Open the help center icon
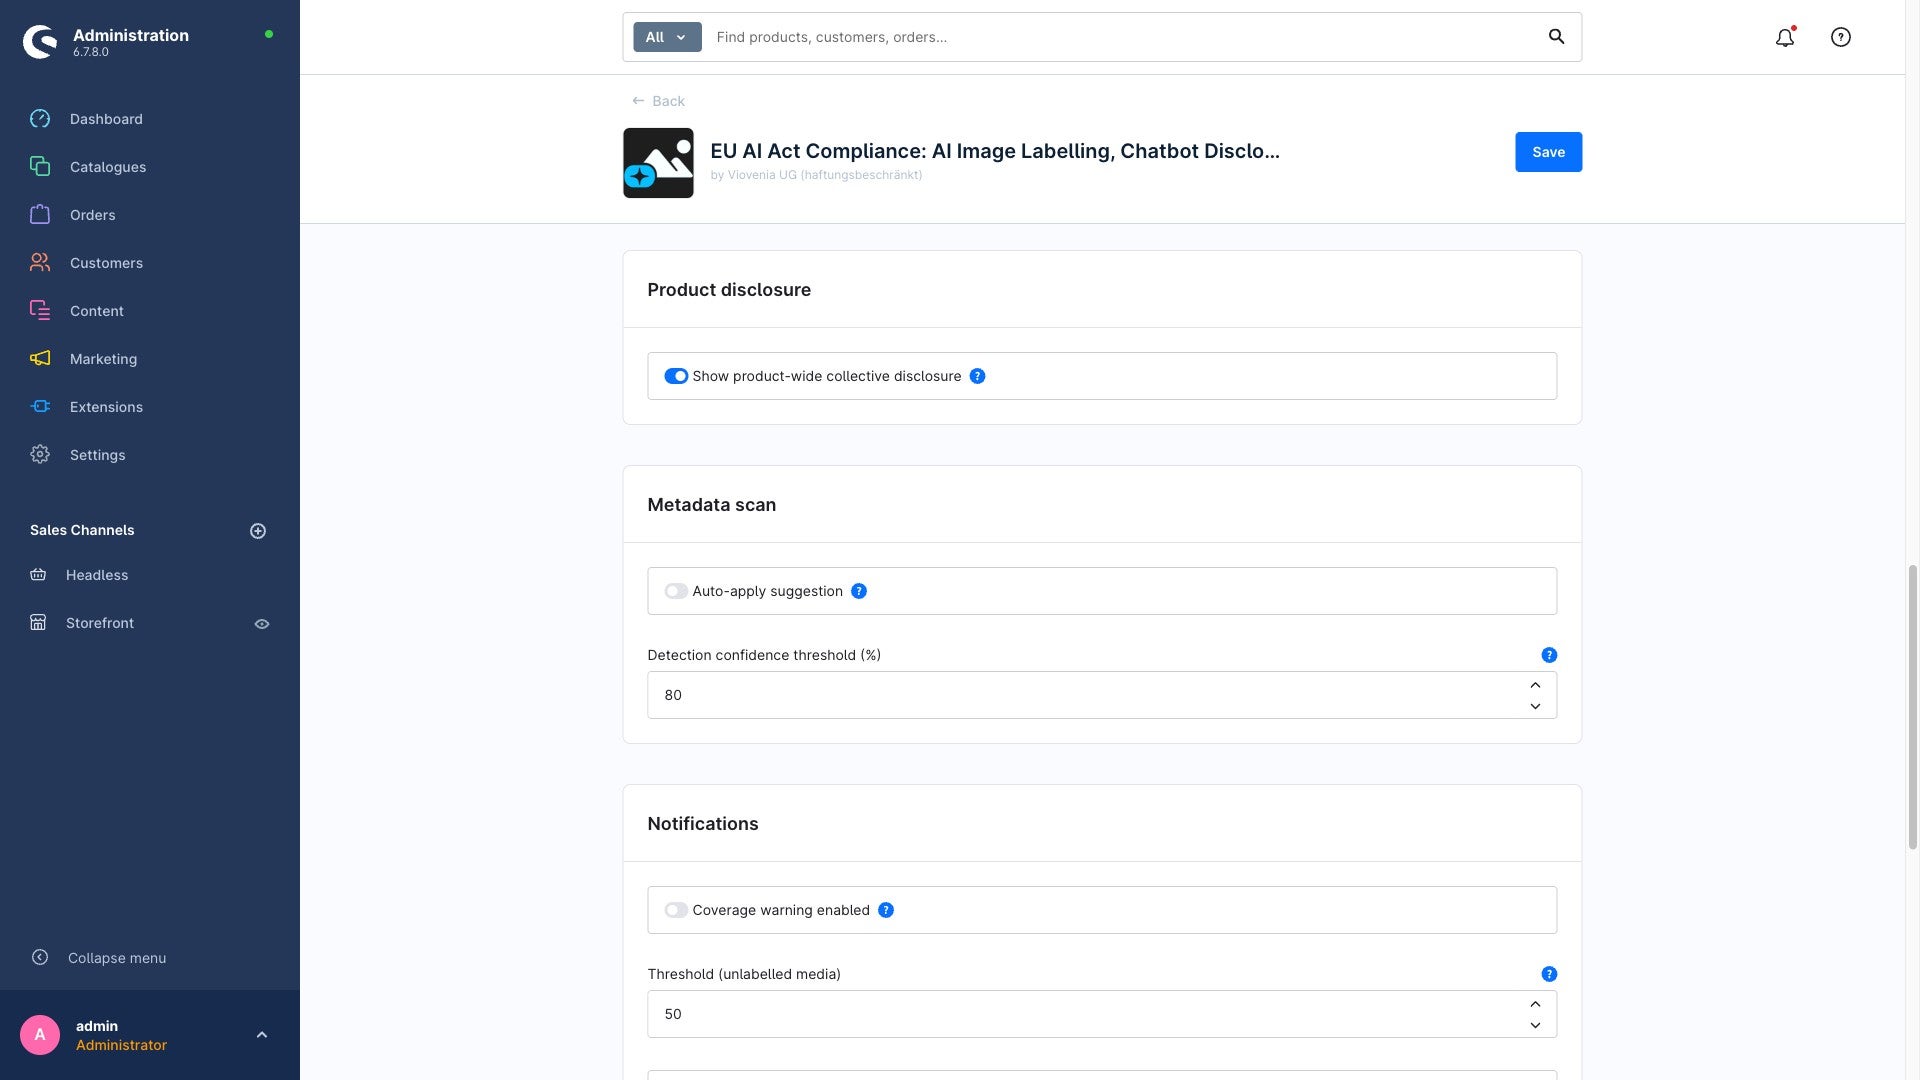1920x1080 pixels. point(1841,37)
